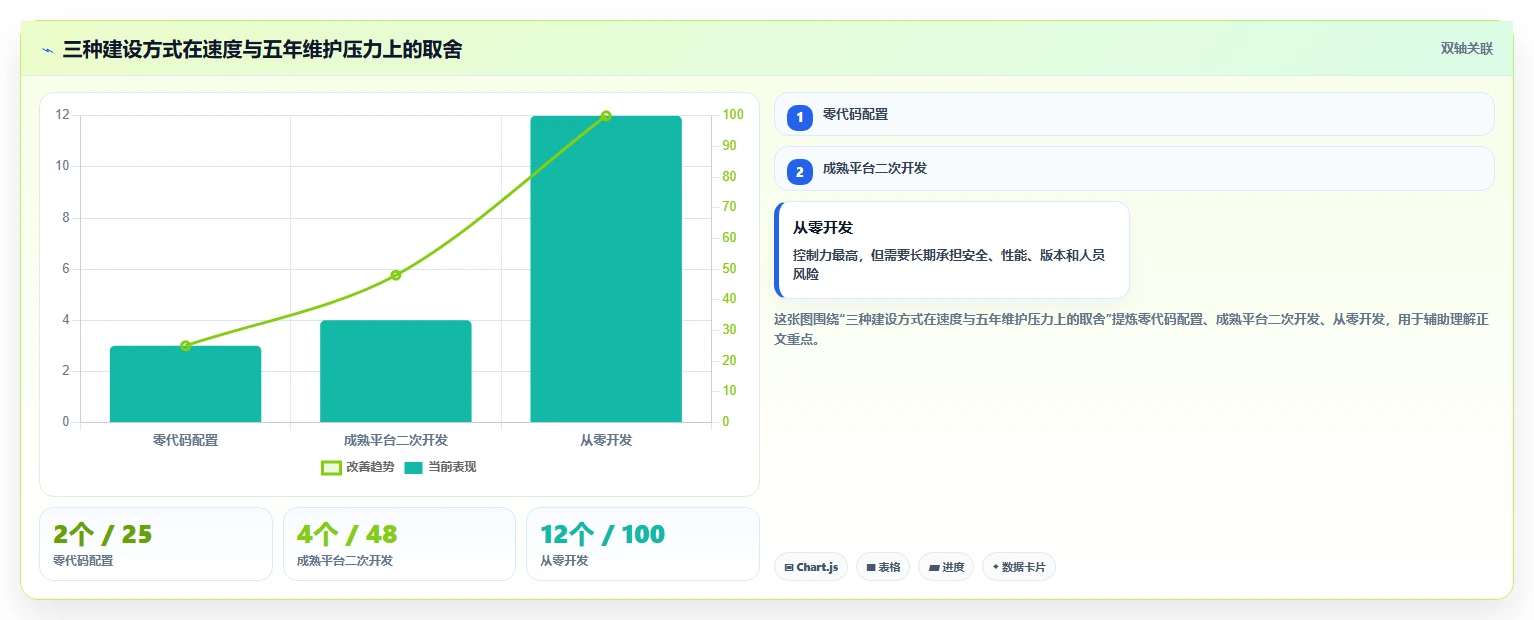The image size is (1534, 620).
Task: Open the 4个 / 48 stat card
Action: tap(399, 544)
